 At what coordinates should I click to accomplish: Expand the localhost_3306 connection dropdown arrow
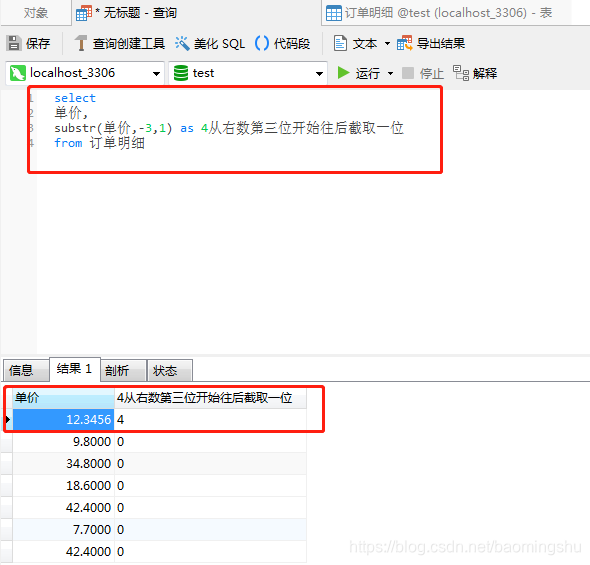pos(156,74)
